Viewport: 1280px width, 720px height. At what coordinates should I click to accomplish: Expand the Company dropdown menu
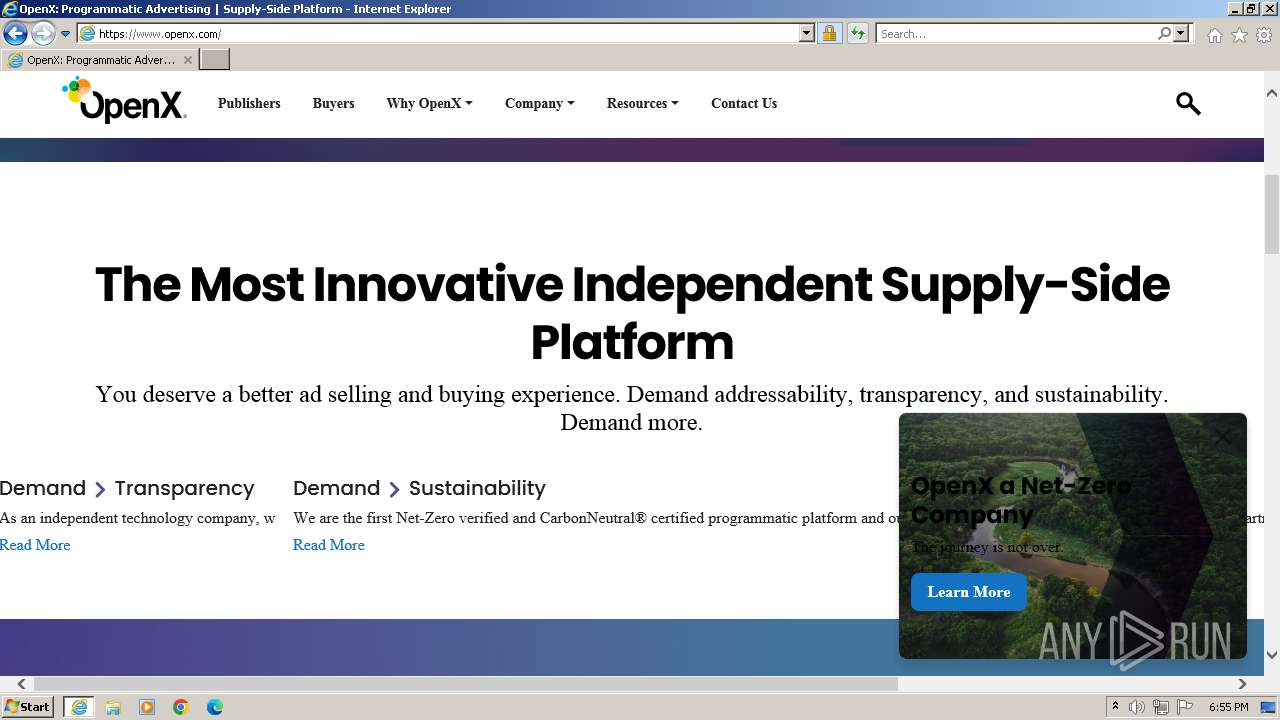pos(539,103)
